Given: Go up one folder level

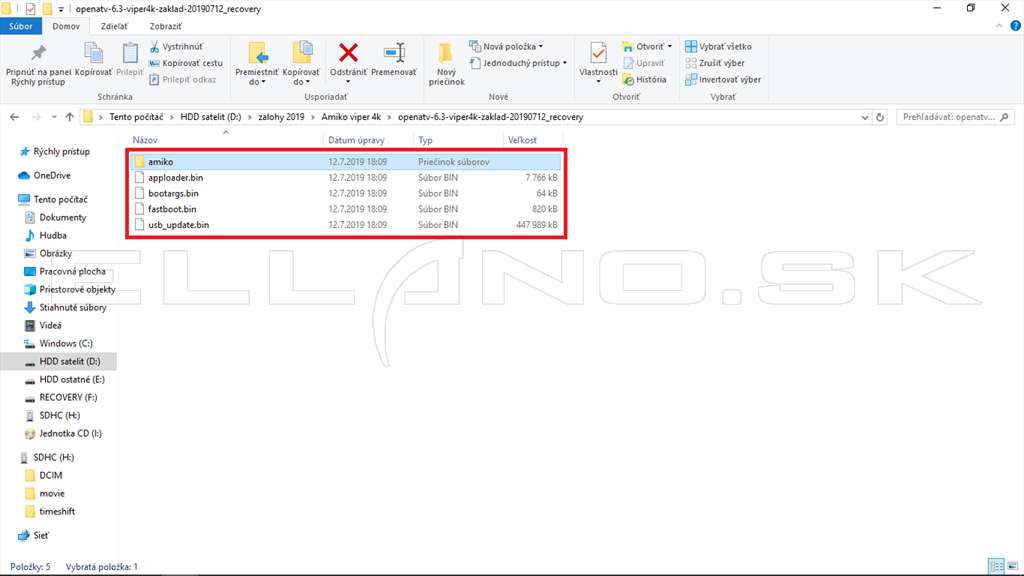Looking at the screenshot, I should coord(69,117).
